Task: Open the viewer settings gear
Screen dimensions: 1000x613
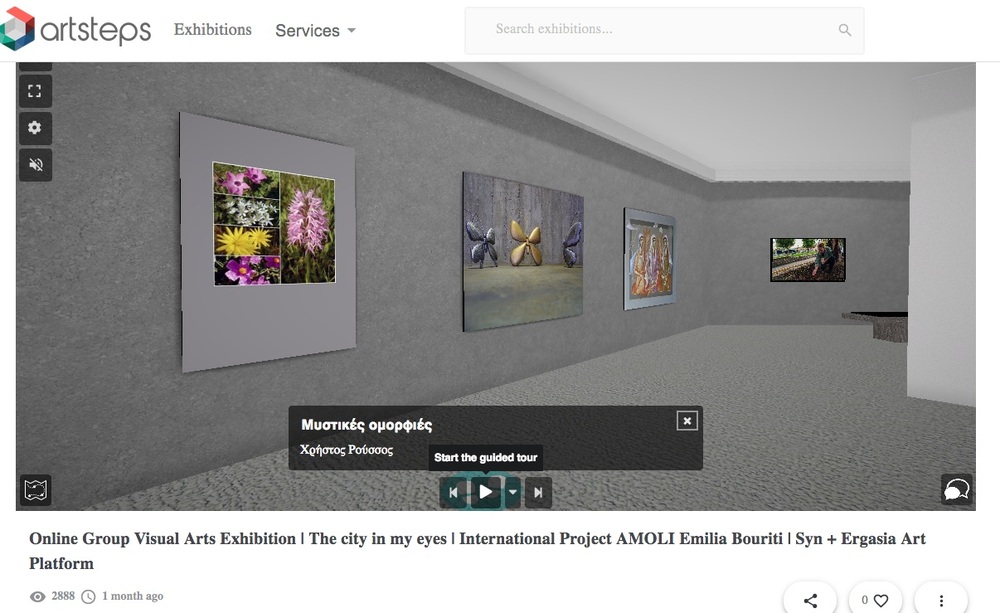Action: pos(35,128)
